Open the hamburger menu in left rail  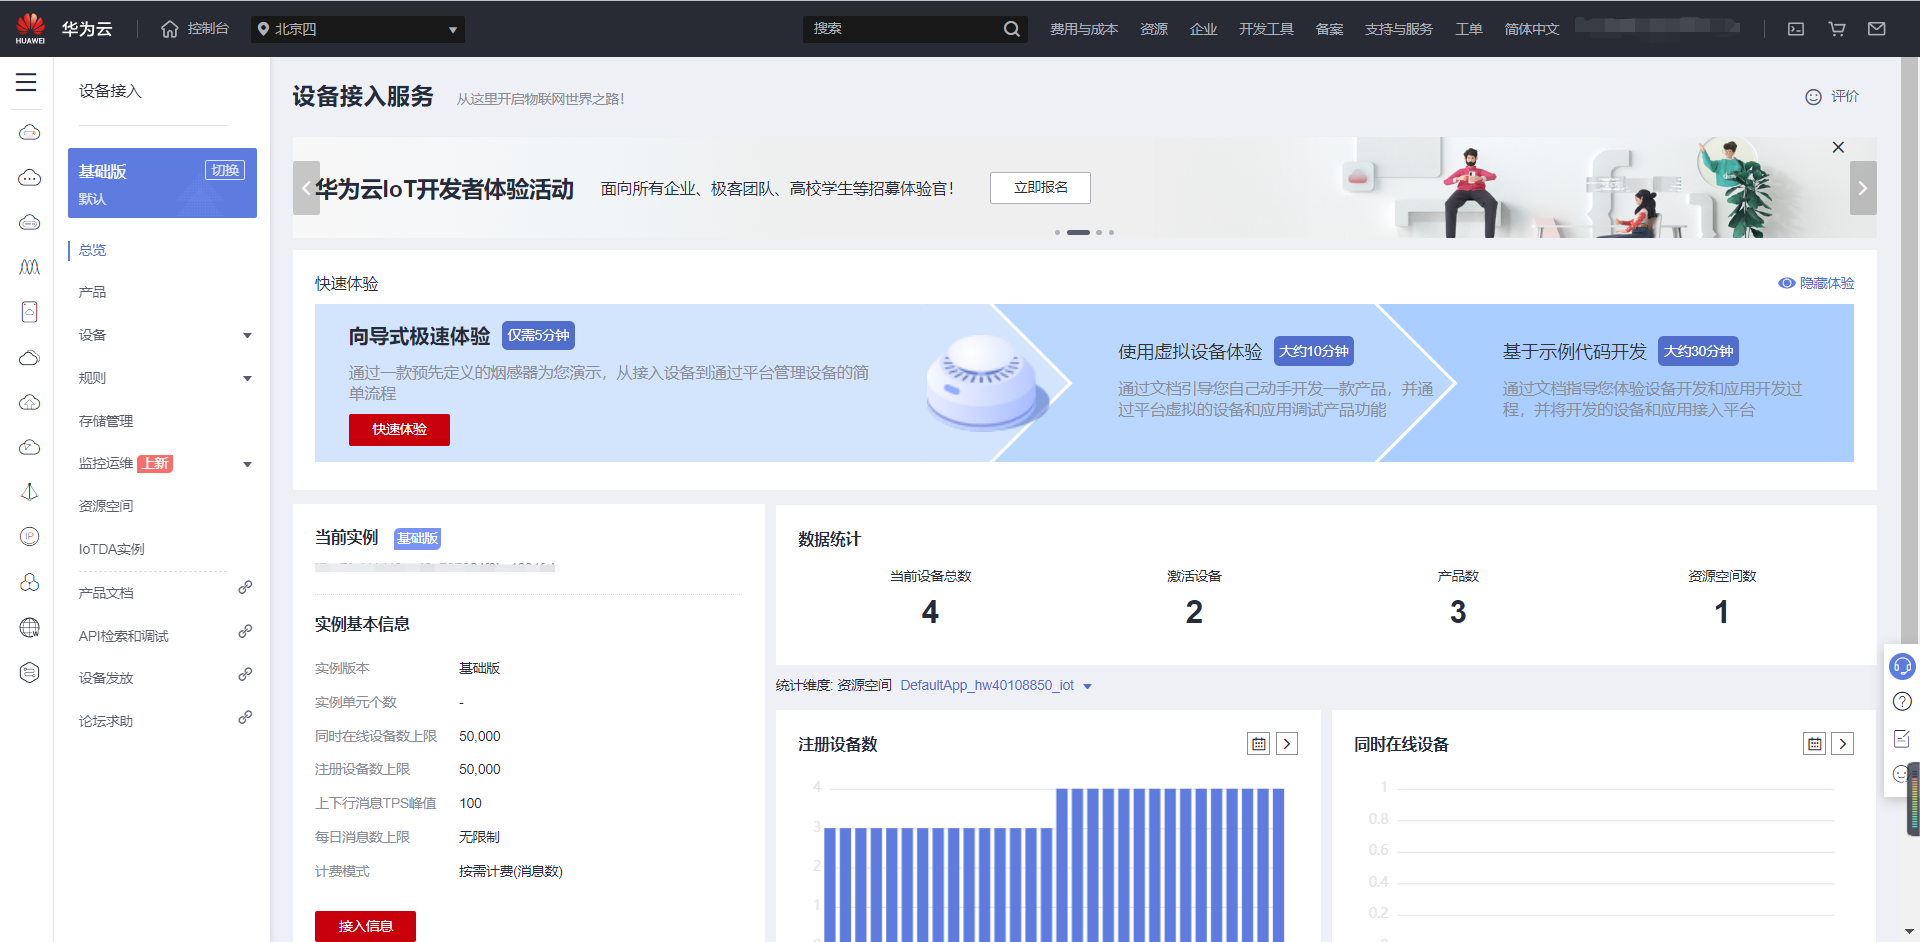coord(26,83)
